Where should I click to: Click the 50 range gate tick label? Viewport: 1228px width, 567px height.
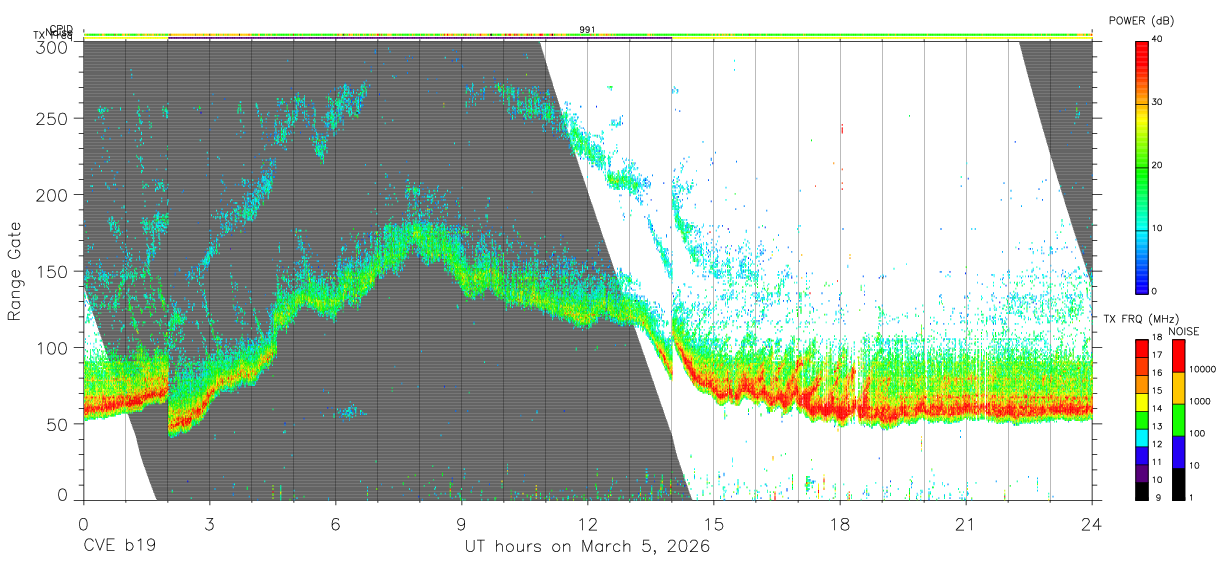[x=56, y=424]
